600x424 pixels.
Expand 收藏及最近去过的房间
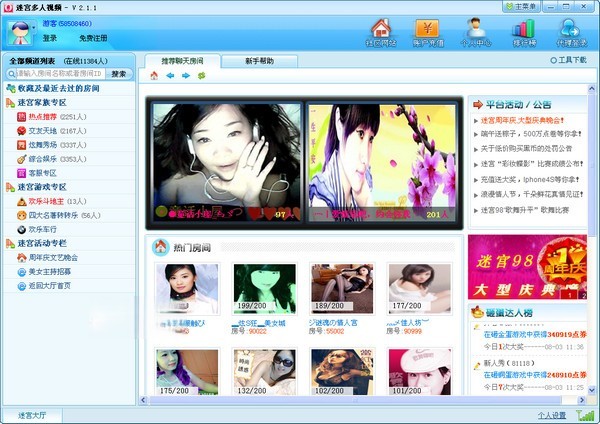pos(59,88)
